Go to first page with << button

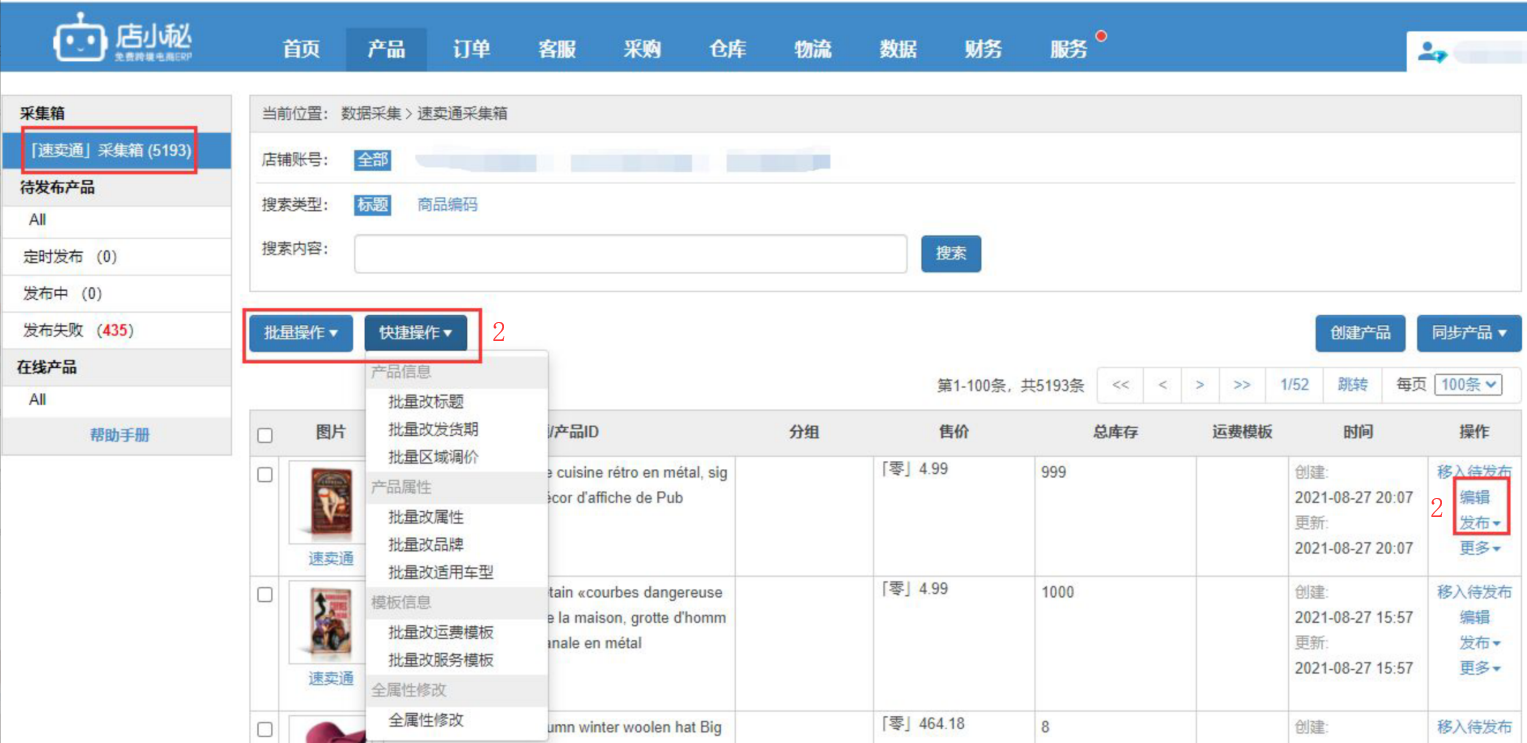tap(1121, 385)
